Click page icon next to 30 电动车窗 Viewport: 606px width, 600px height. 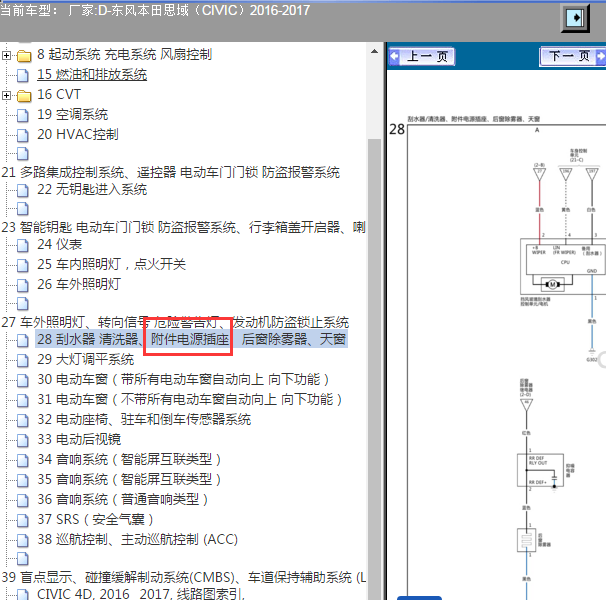pos(23,381)
